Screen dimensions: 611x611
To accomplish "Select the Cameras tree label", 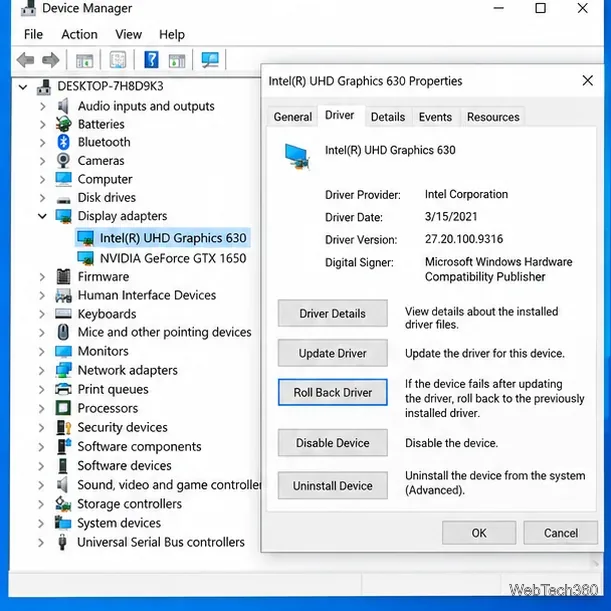I will (101, 161).
